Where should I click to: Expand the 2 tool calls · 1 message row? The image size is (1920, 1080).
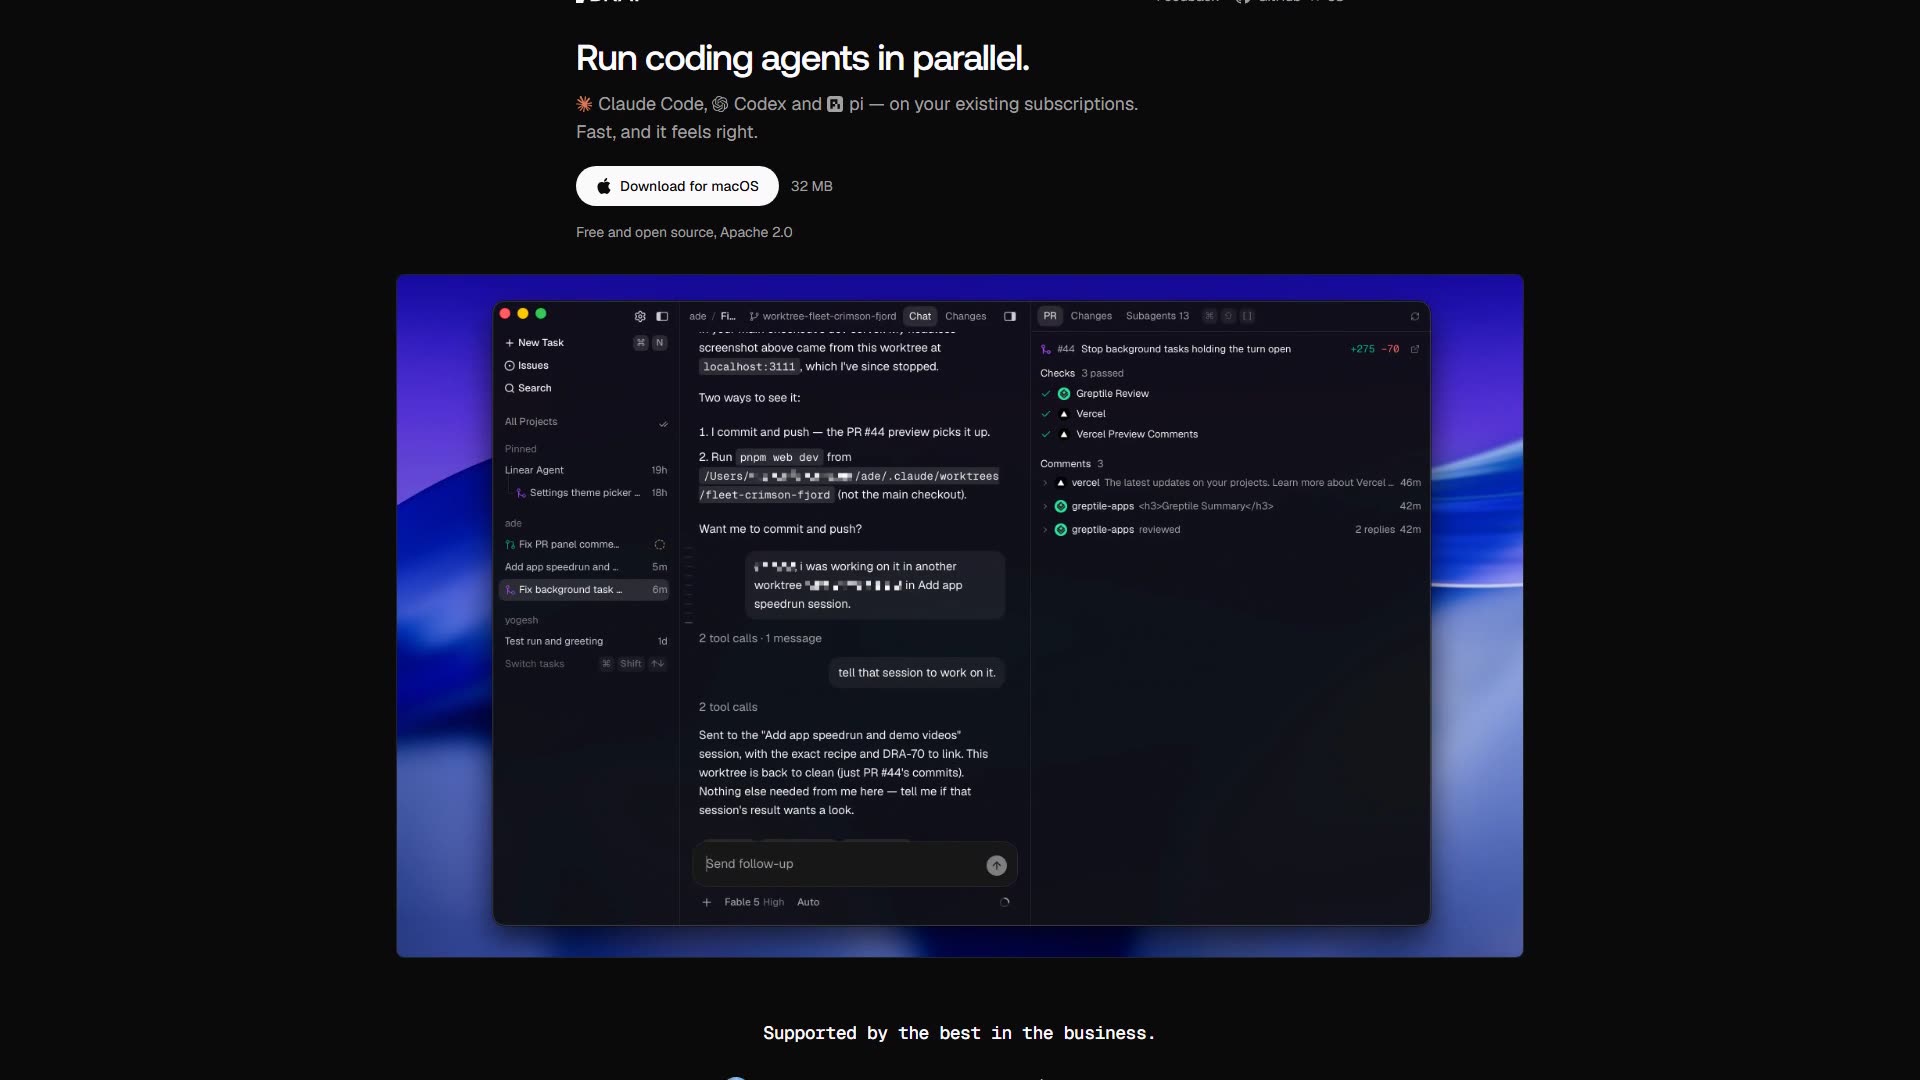click(x=760, y=638)
